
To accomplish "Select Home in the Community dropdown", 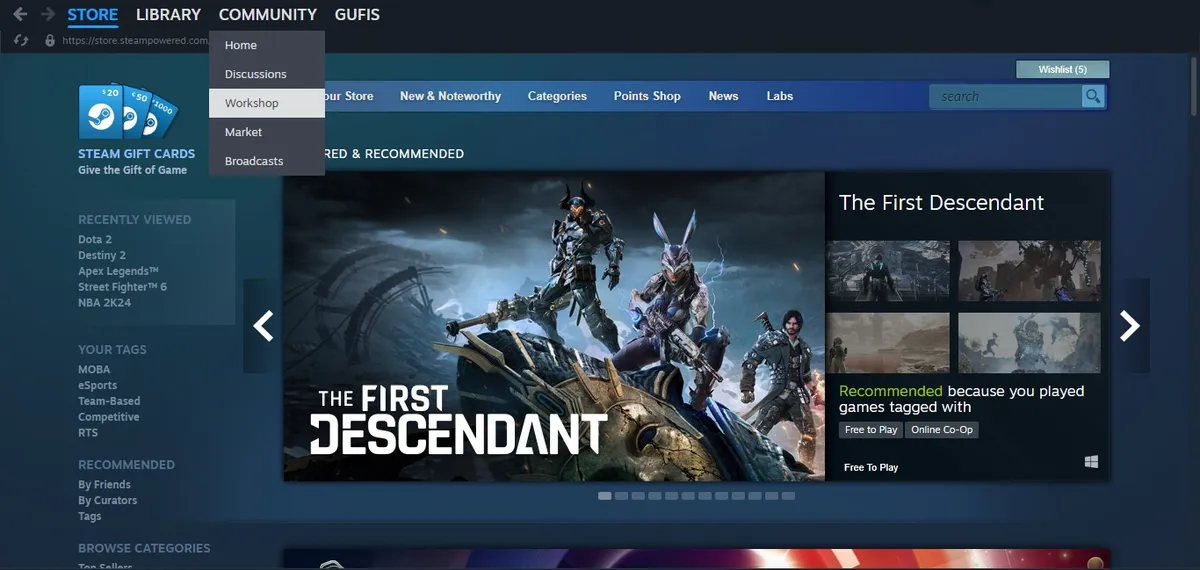I will click(x=267, y=45).
